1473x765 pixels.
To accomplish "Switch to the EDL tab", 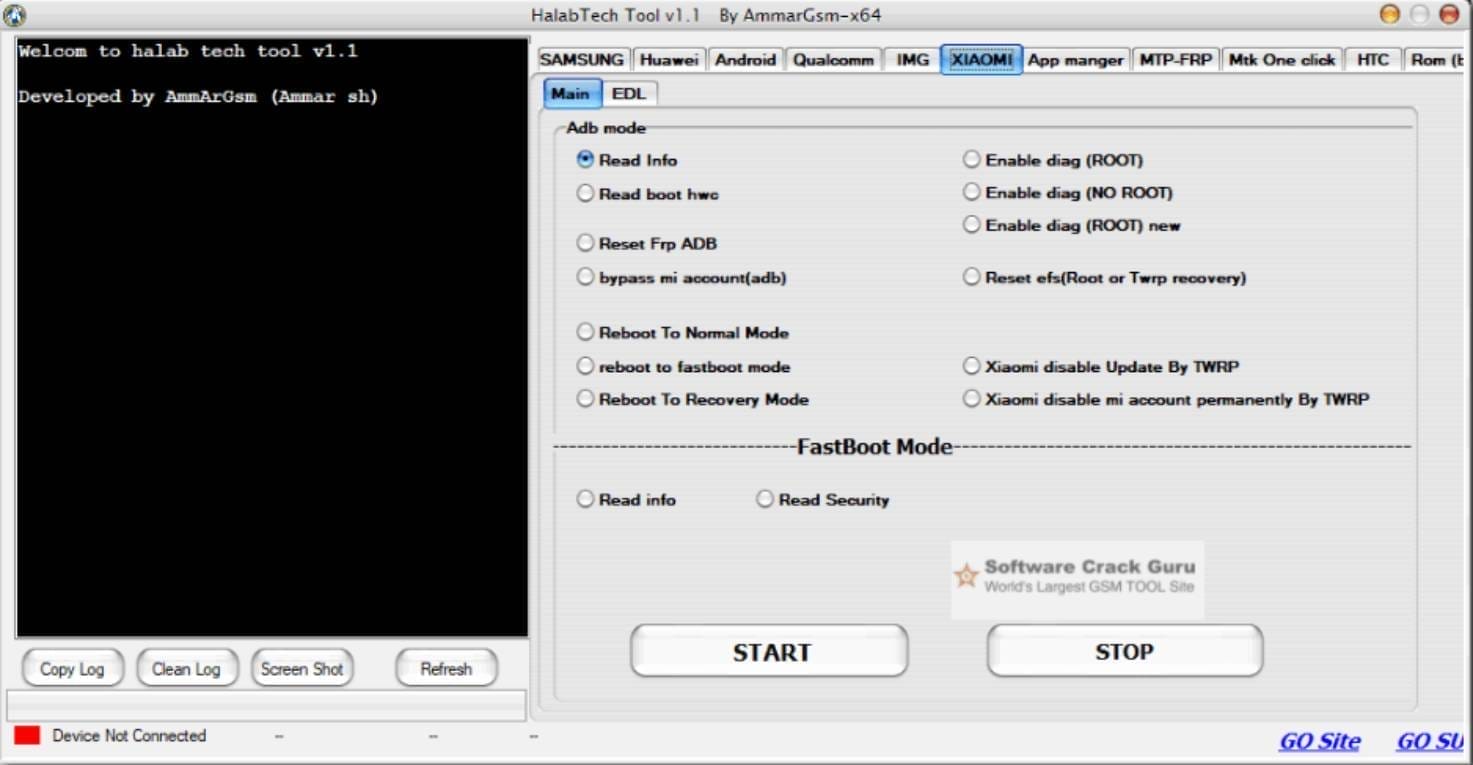I will (629, 93).
